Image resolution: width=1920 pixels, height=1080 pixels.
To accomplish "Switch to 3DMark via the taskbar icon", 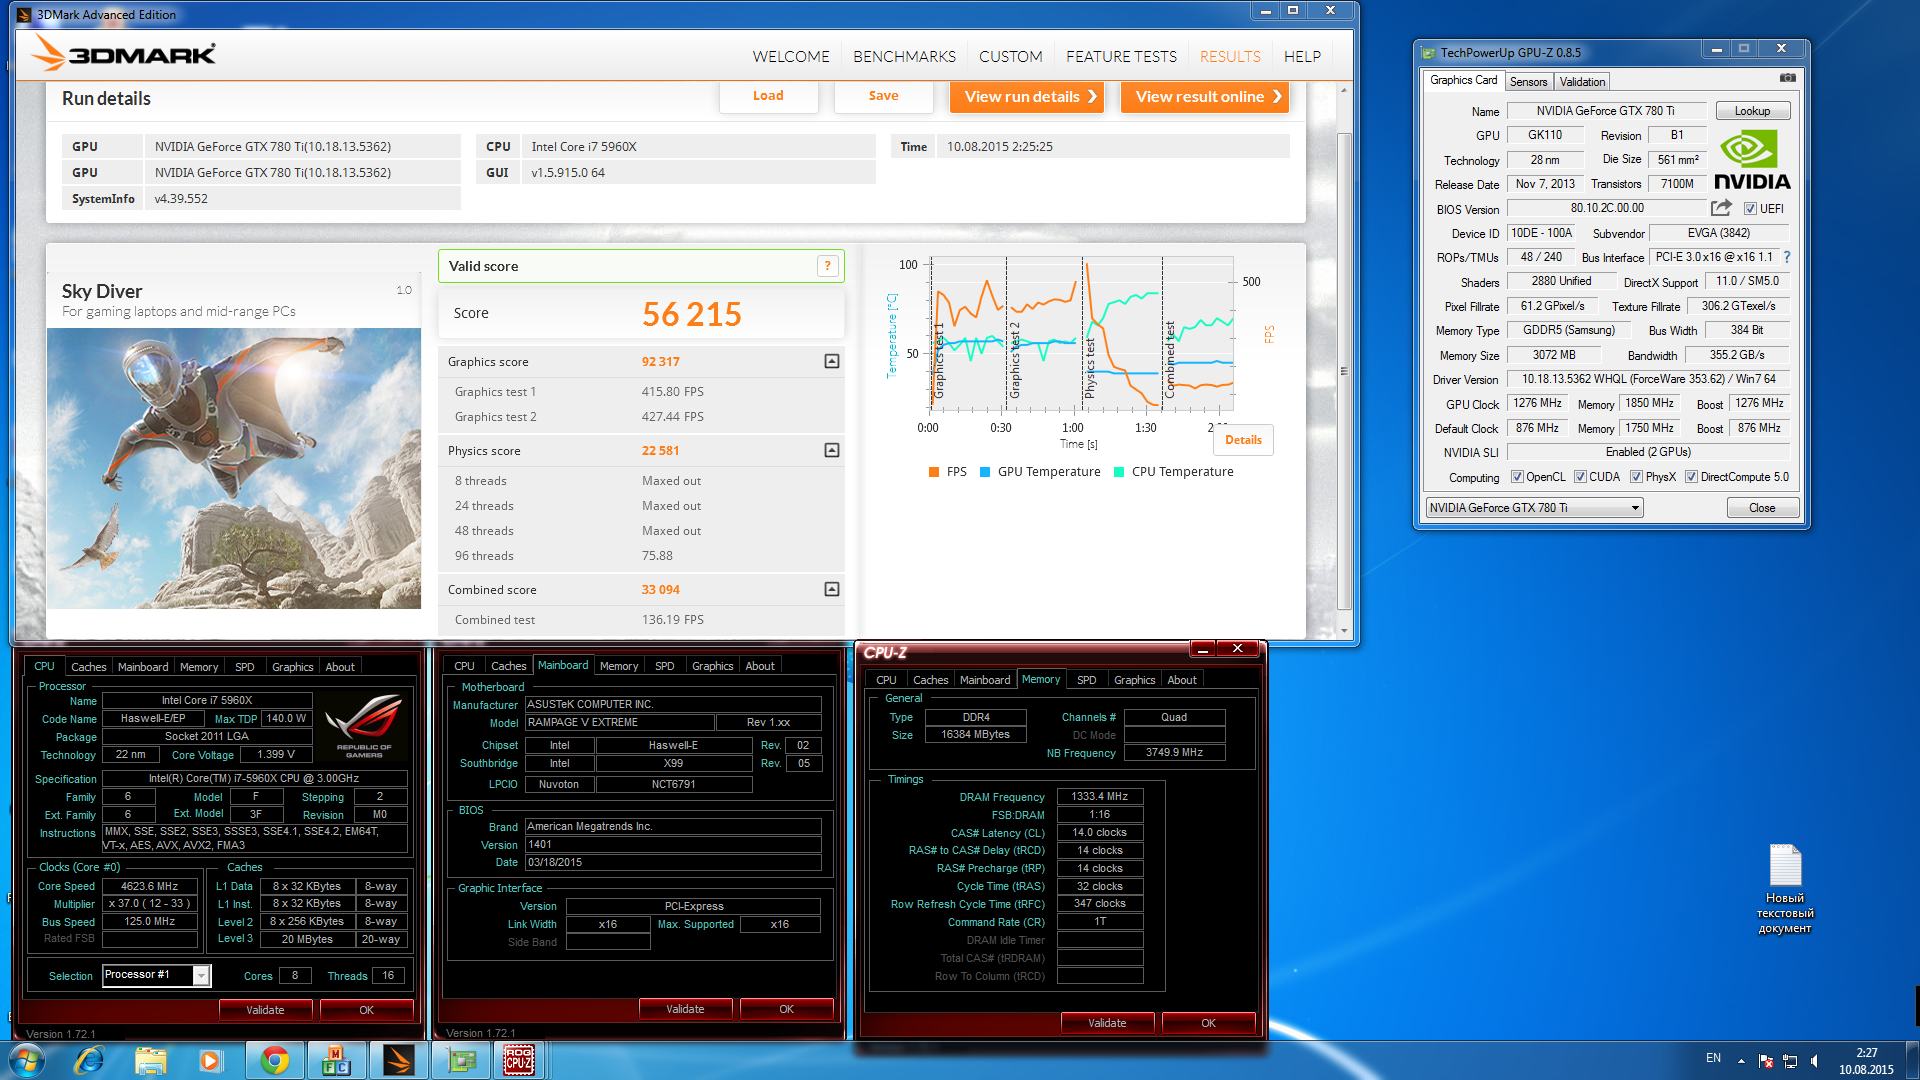I will [x=398, y=1060].
